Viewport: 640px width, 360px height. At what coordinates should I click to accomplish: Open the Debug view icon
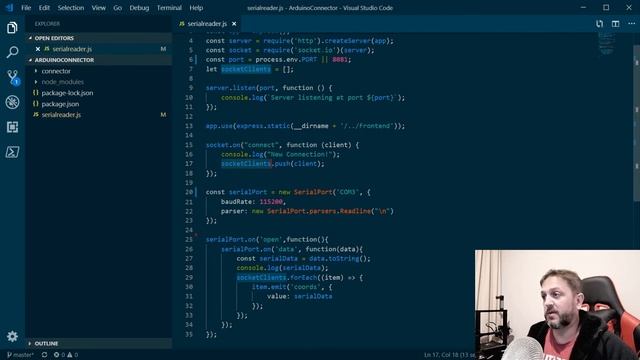coord(12,102)
